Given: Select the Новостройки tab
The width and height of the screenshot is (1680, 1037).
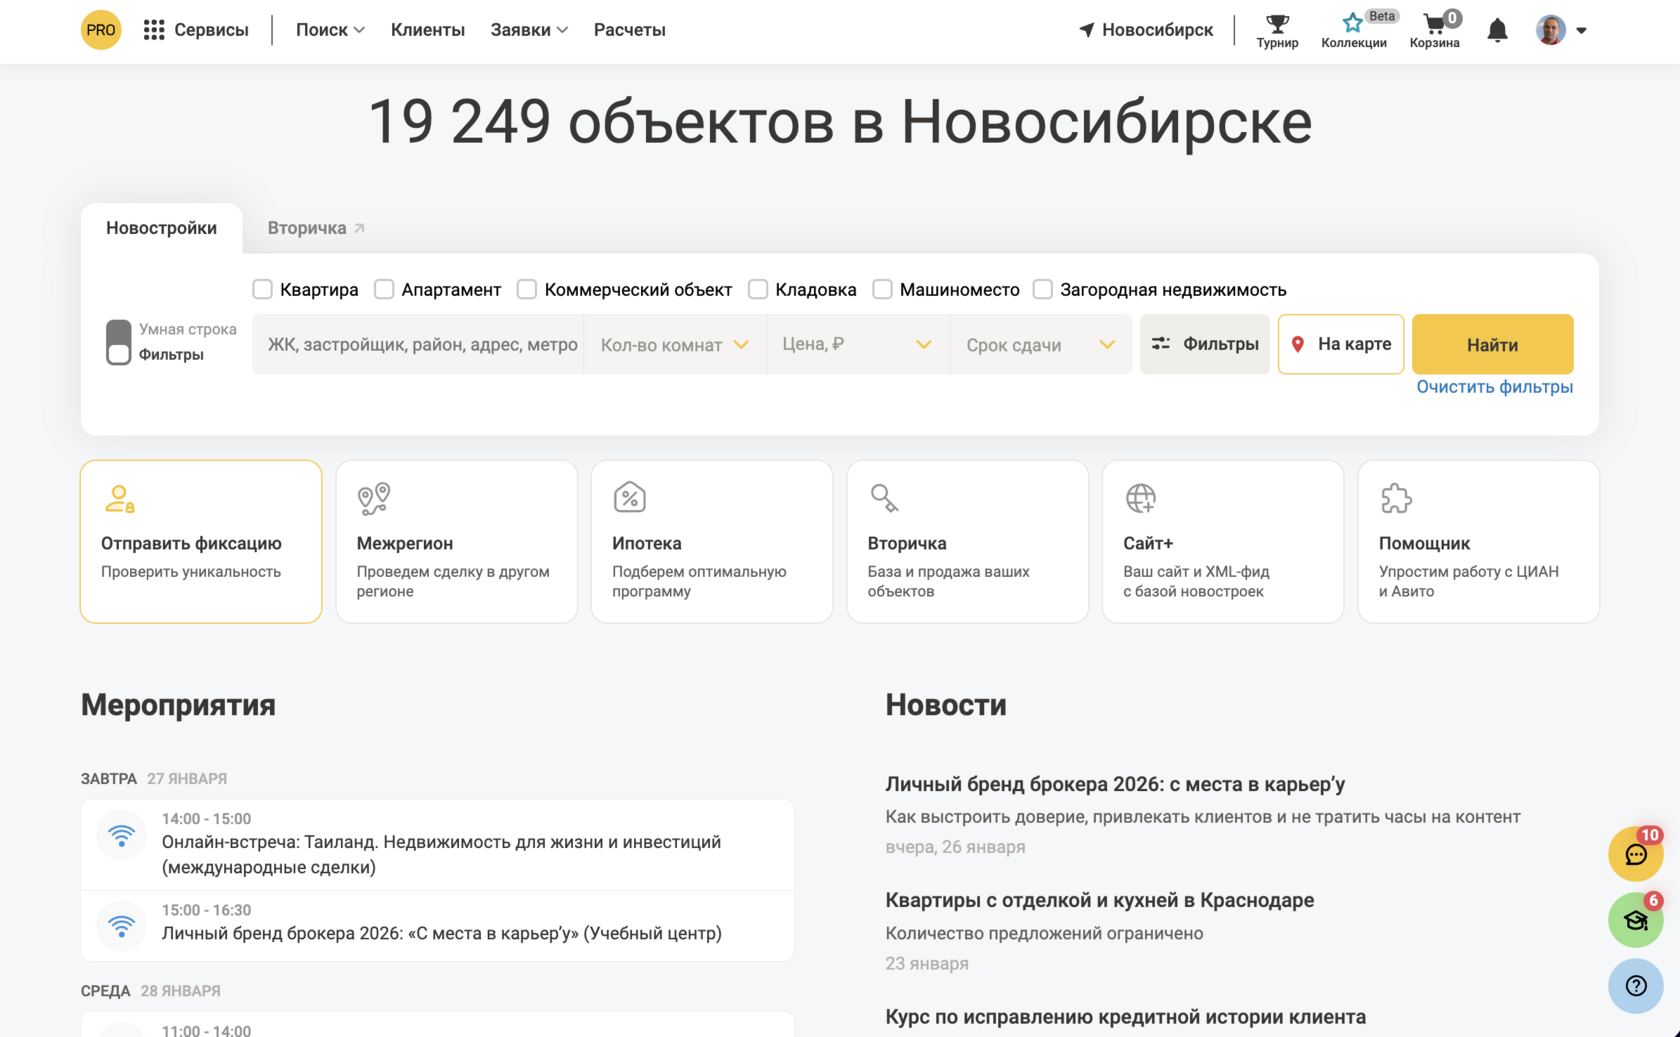Looking at the screenshot, I should pyautogui.click(x=162, y=228).
